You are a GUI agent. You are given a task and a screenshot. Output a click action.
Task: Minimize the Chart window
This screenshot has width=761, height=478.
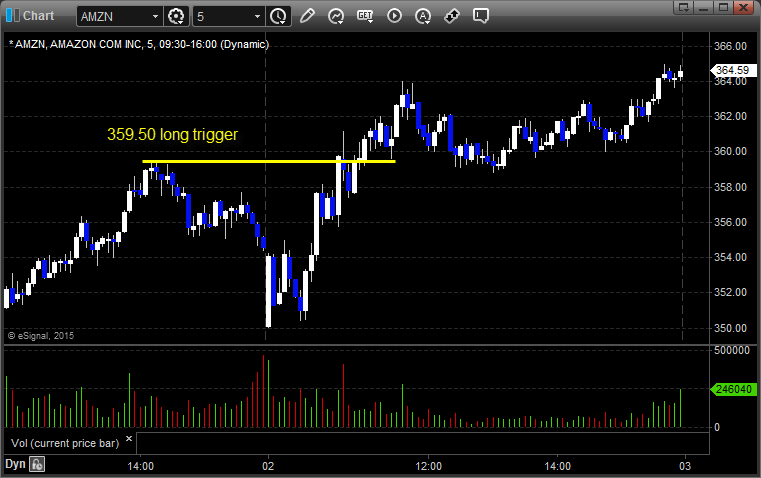[703, 7]
